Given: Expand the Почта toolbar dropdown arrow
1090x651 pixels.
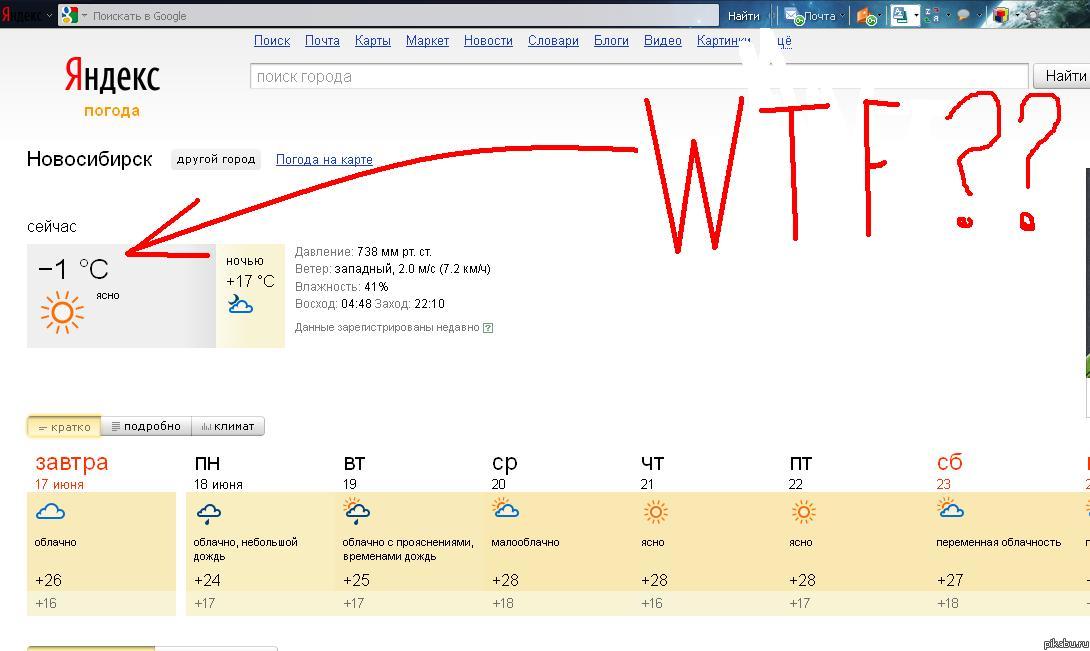Looking at the screenshot, I should (x=843, y=16).
